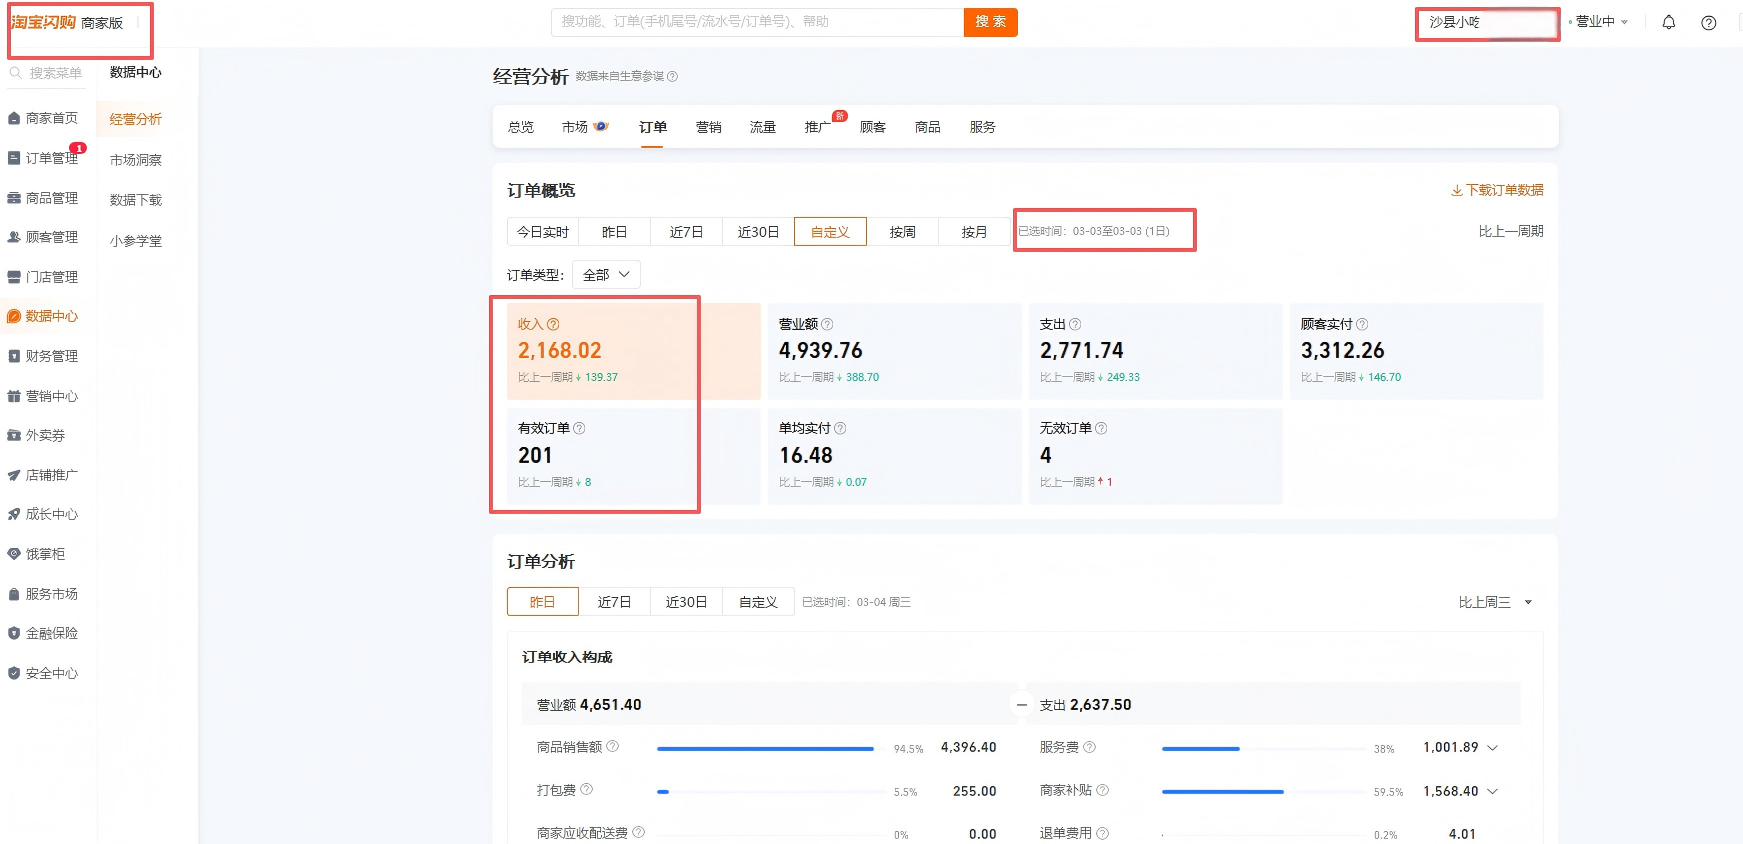Select the 近30日 range in 订单概览
1743x844 pixels.
point(758,232)
